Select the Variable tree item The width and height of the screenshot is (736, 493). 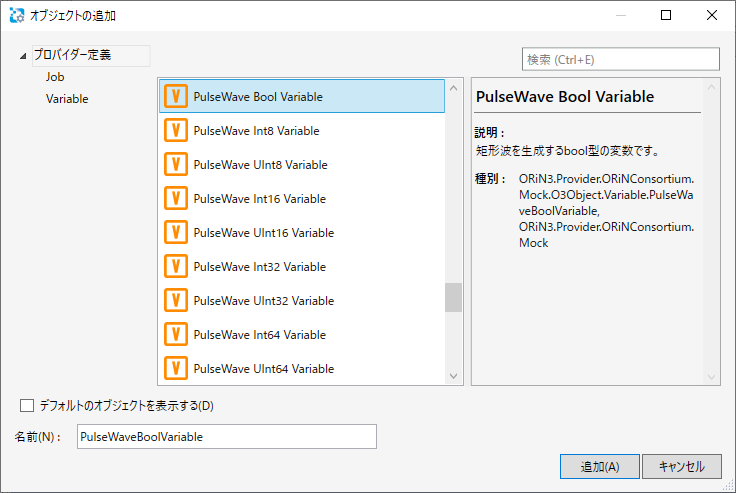67,99
